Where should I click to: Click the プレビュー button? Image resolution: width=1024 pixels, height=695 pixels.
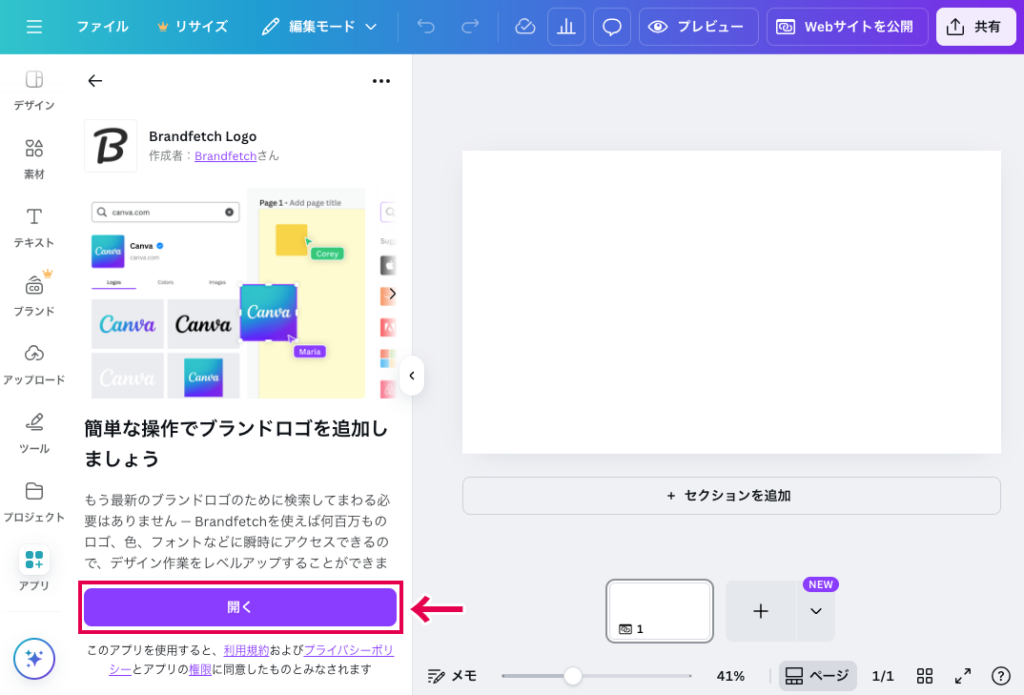(x=698, y=27)
